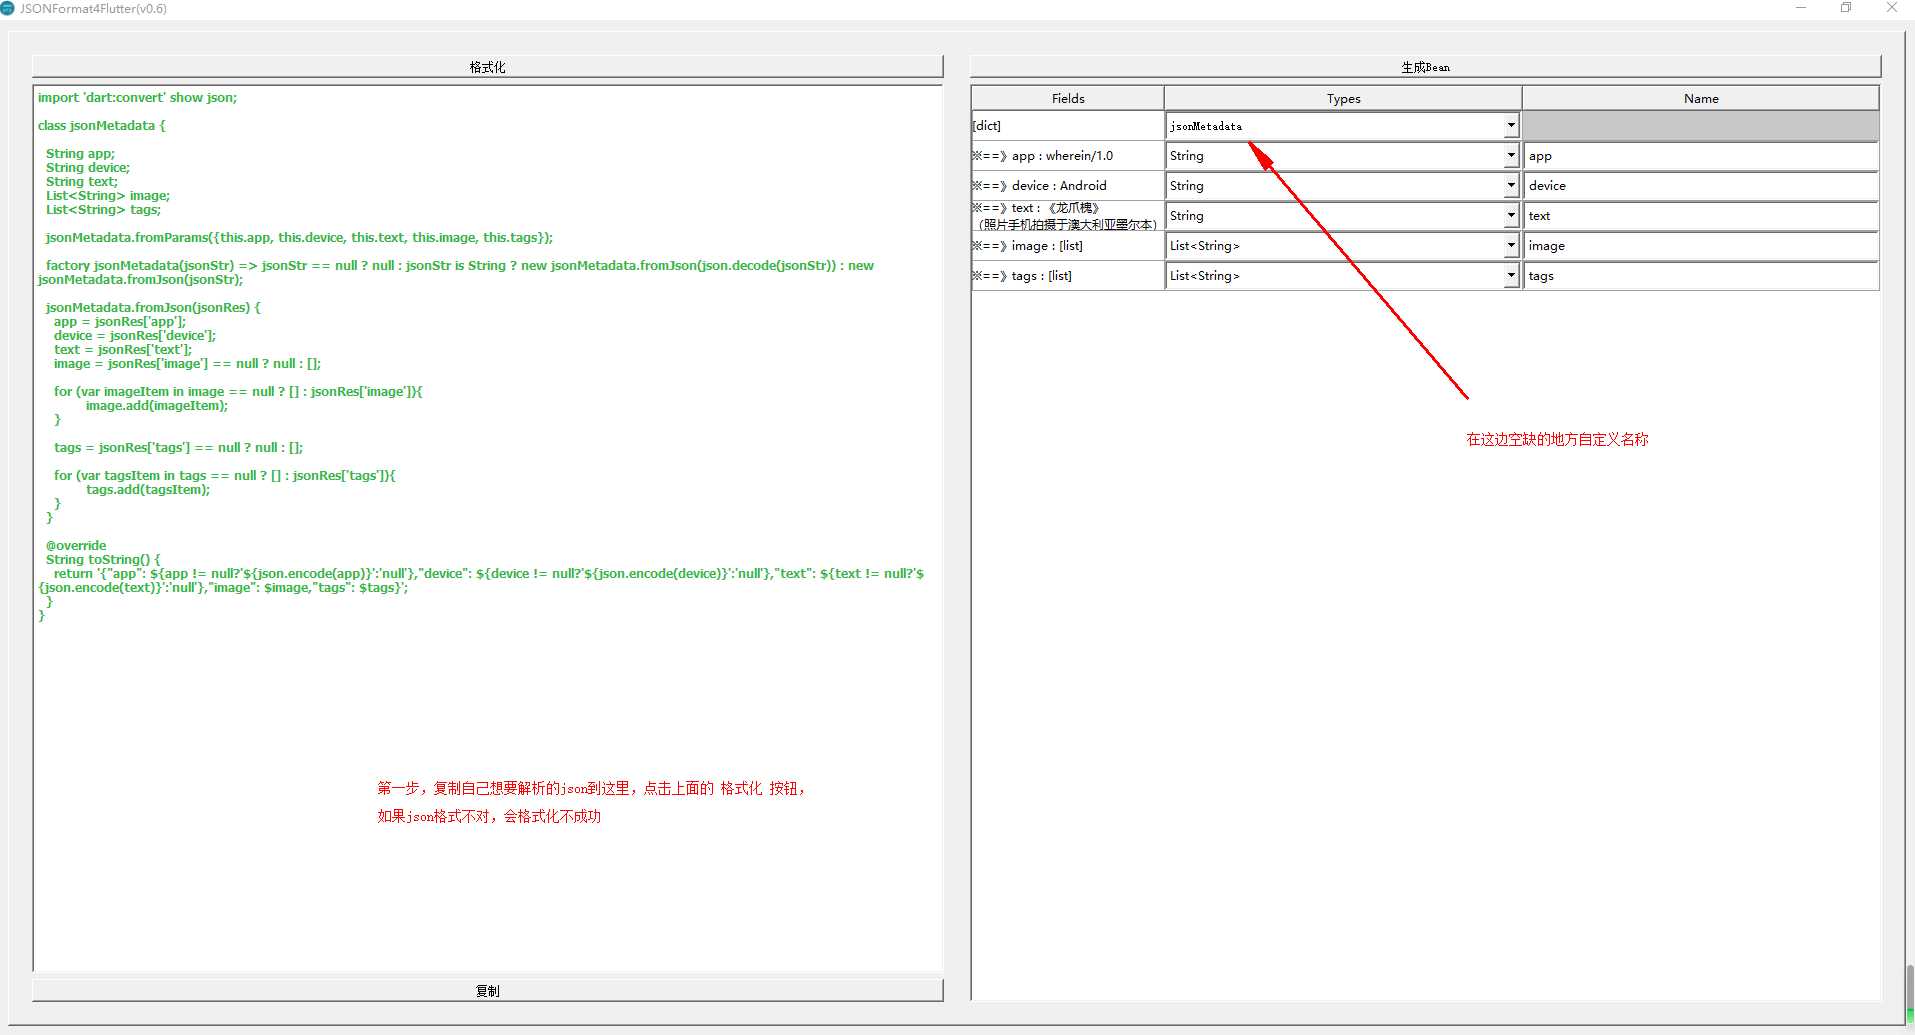Click the 格式化 format button
The image size is (1915, 1035).
coord(487,67)
